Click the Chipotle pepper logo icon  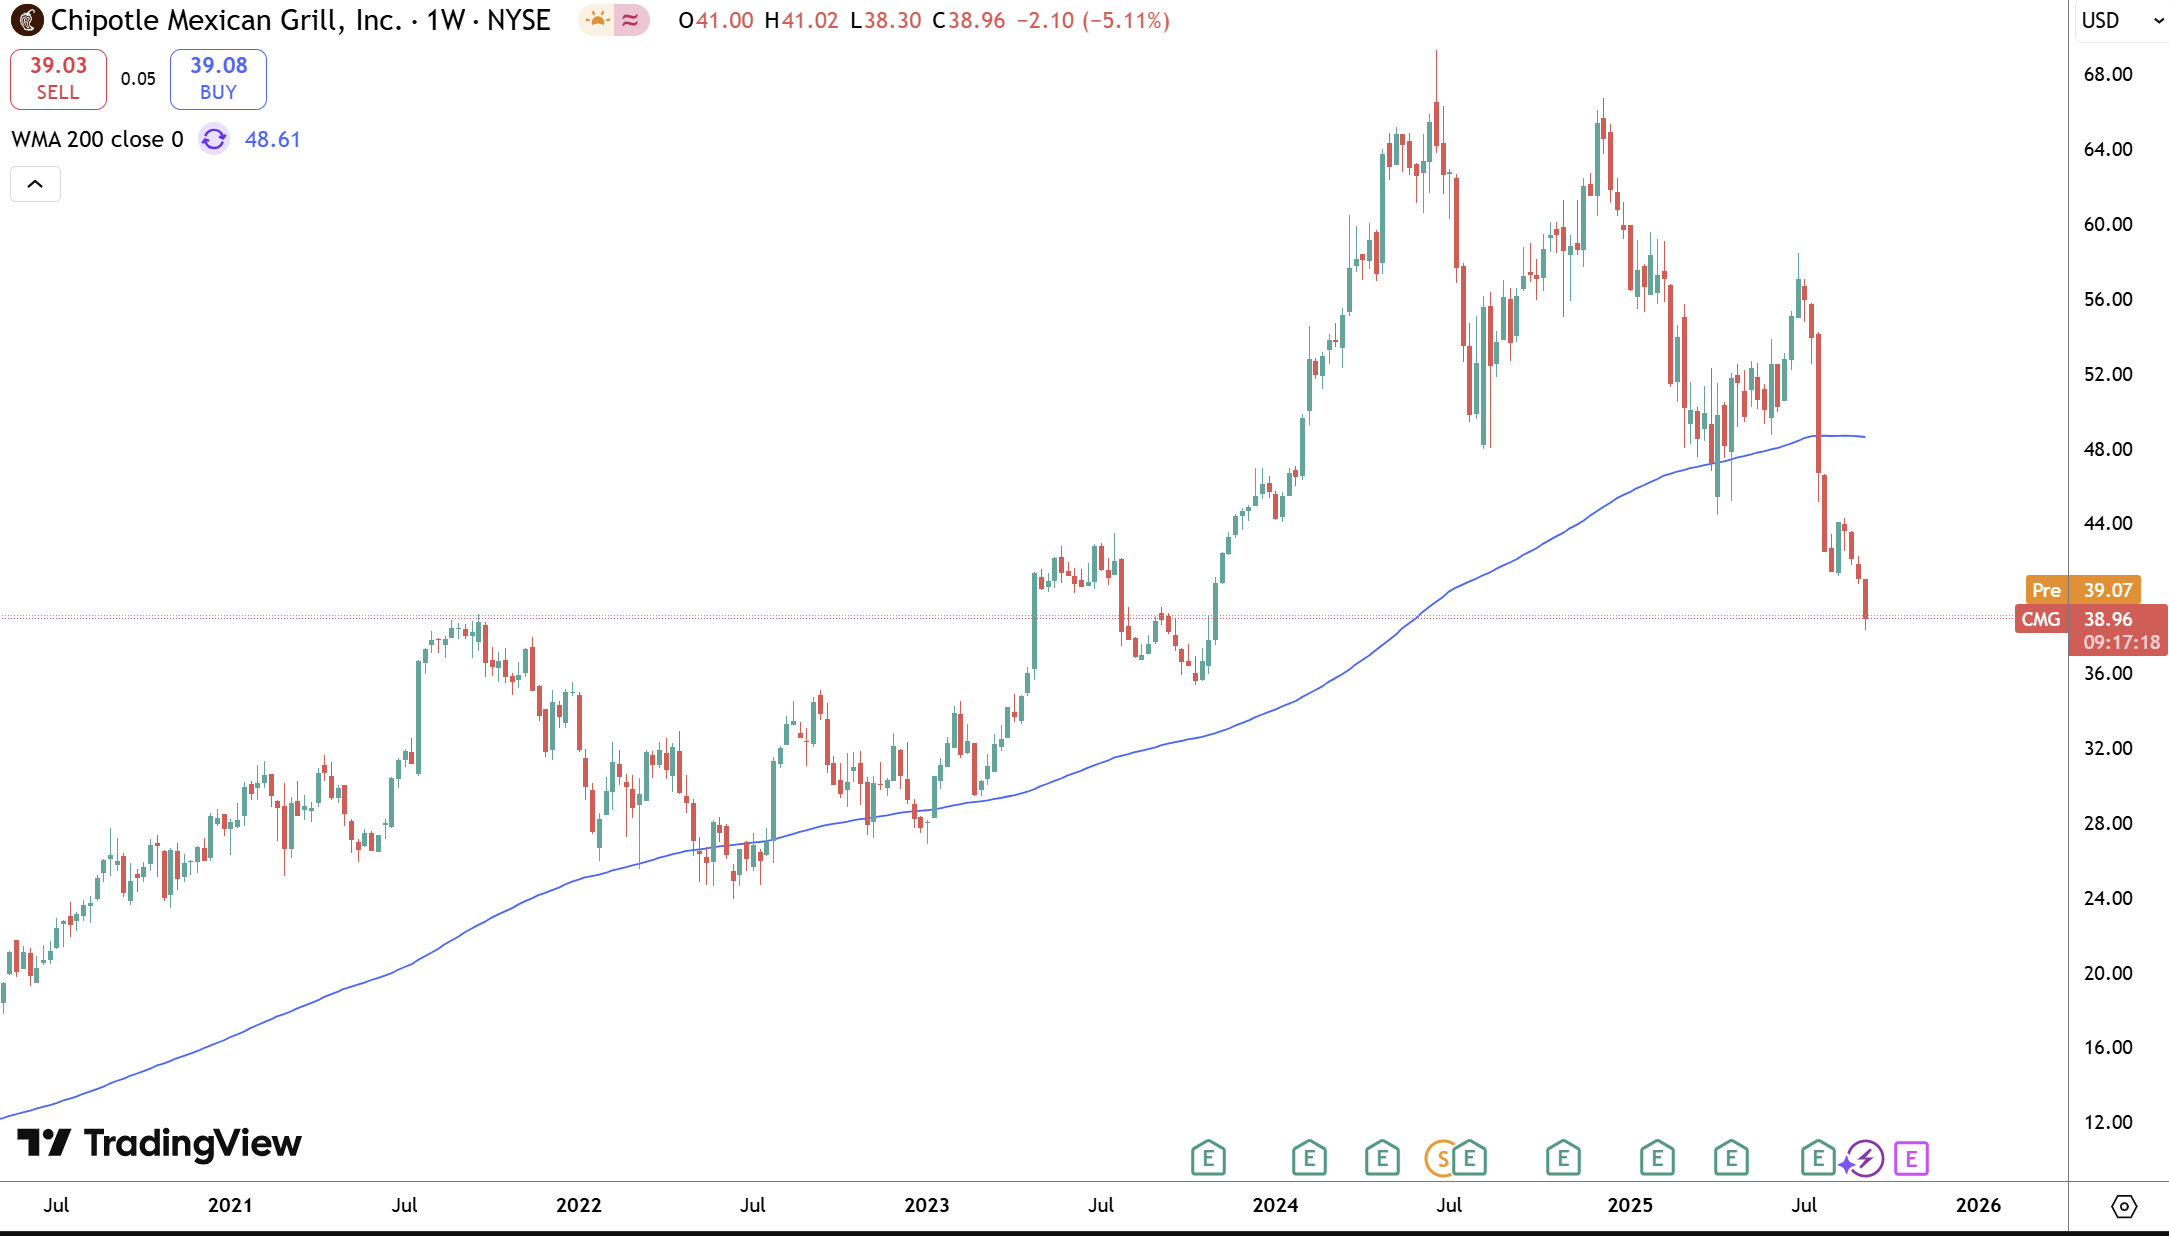(26, 20)
